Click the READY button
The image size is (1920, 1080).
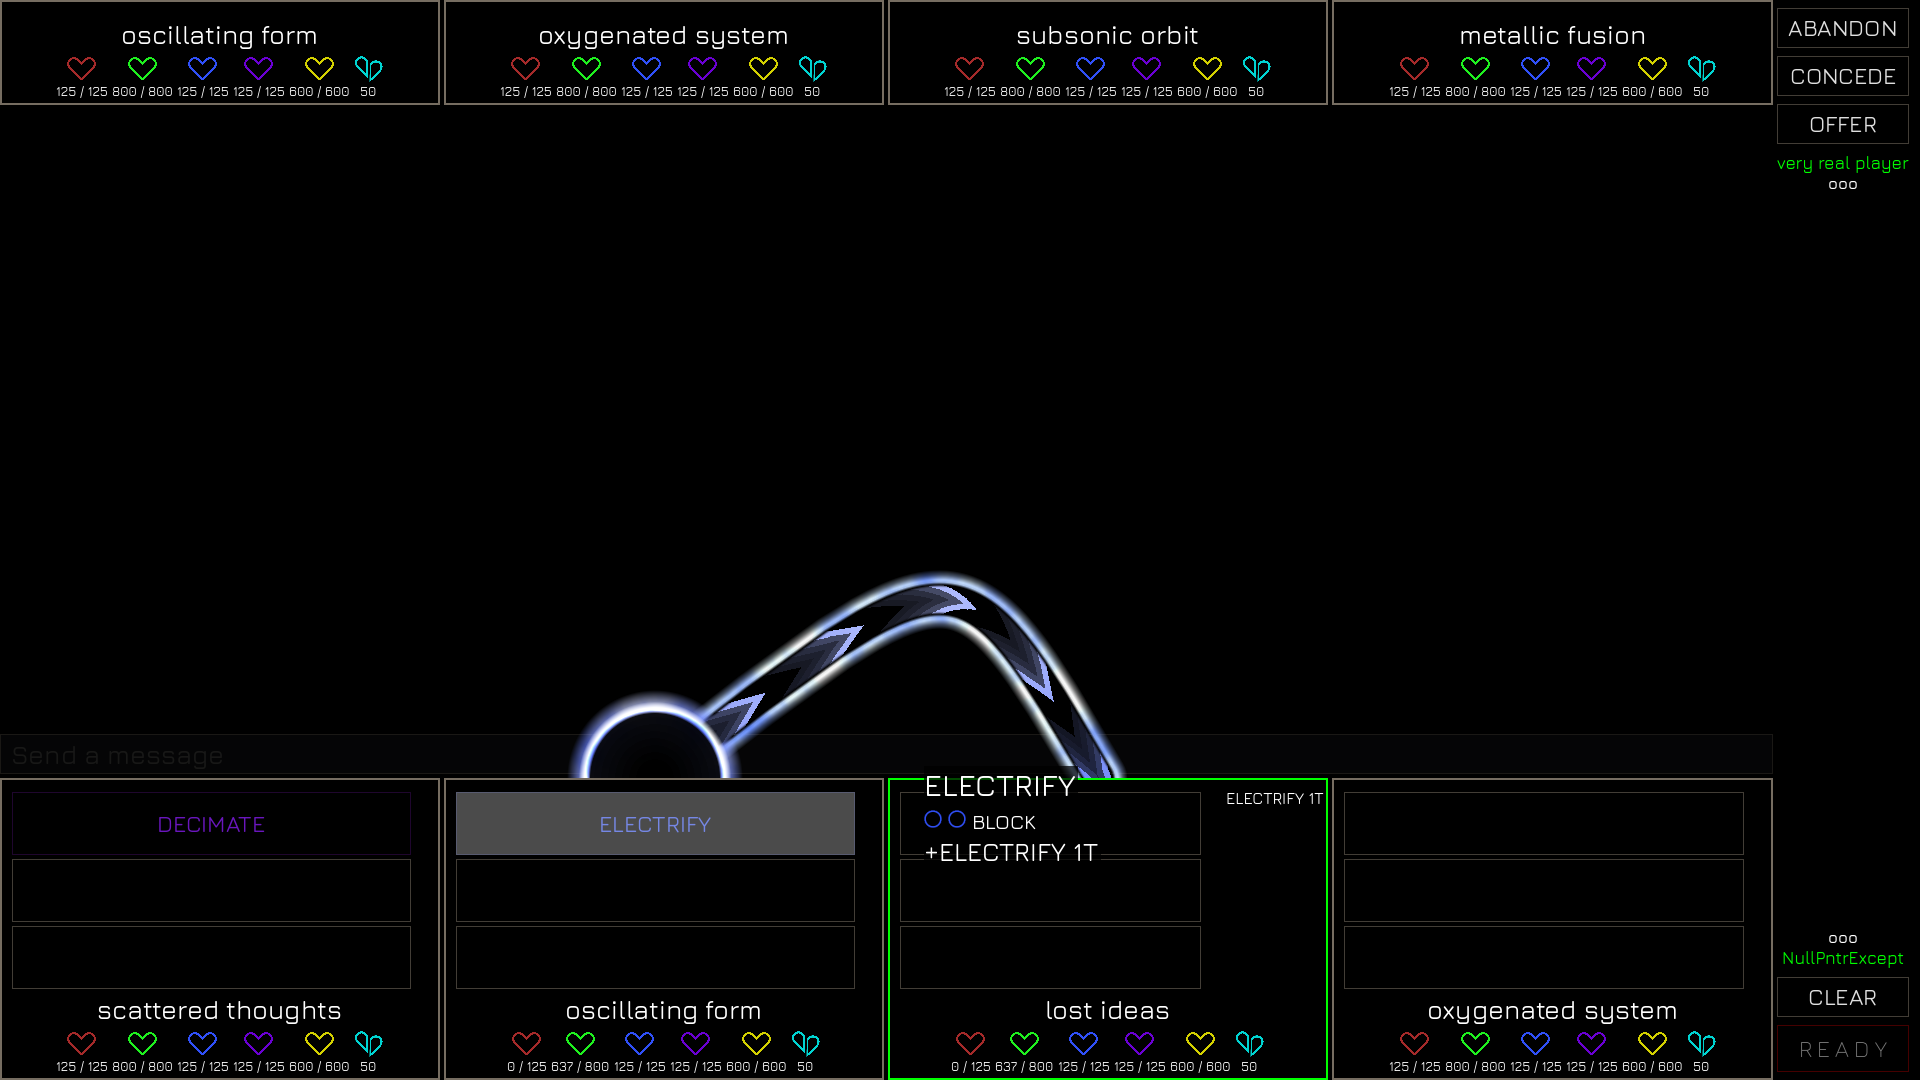pyautogui.click(x=1842, y=1049)
